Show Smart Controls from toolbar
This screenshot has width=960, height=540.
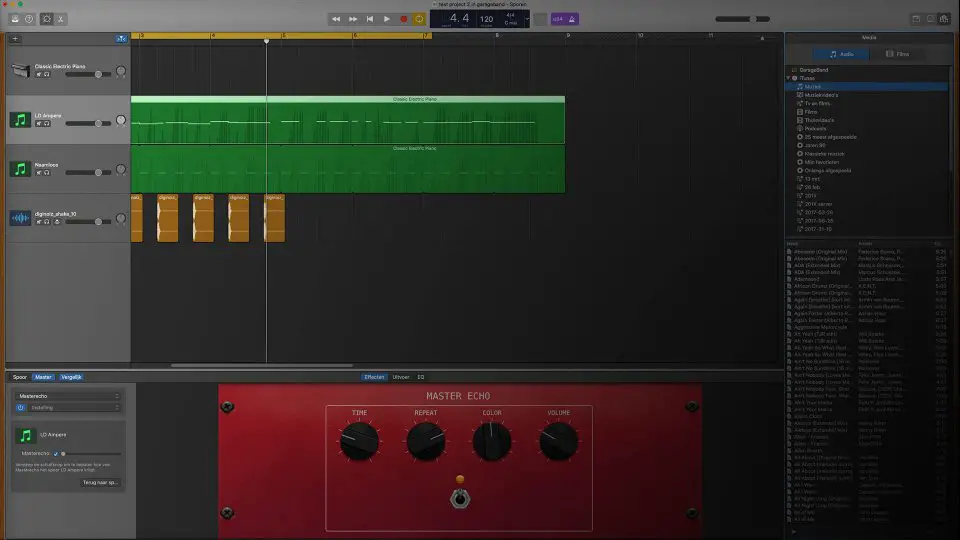(47, 19)
